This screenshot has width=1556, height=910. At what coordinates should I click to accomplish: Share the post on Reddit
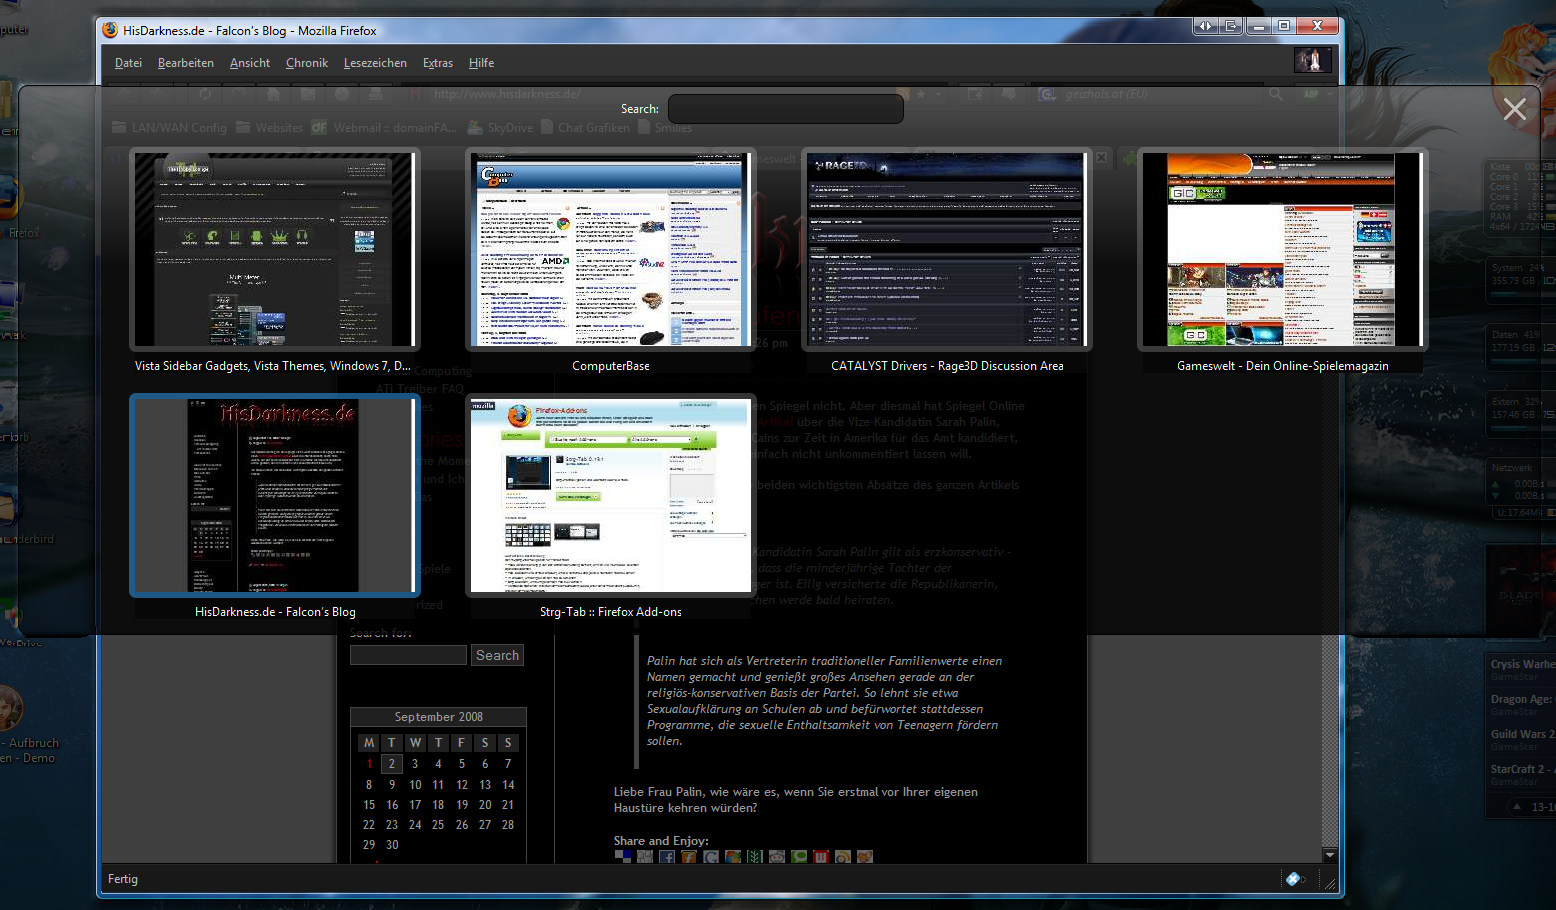pos(777,856)
